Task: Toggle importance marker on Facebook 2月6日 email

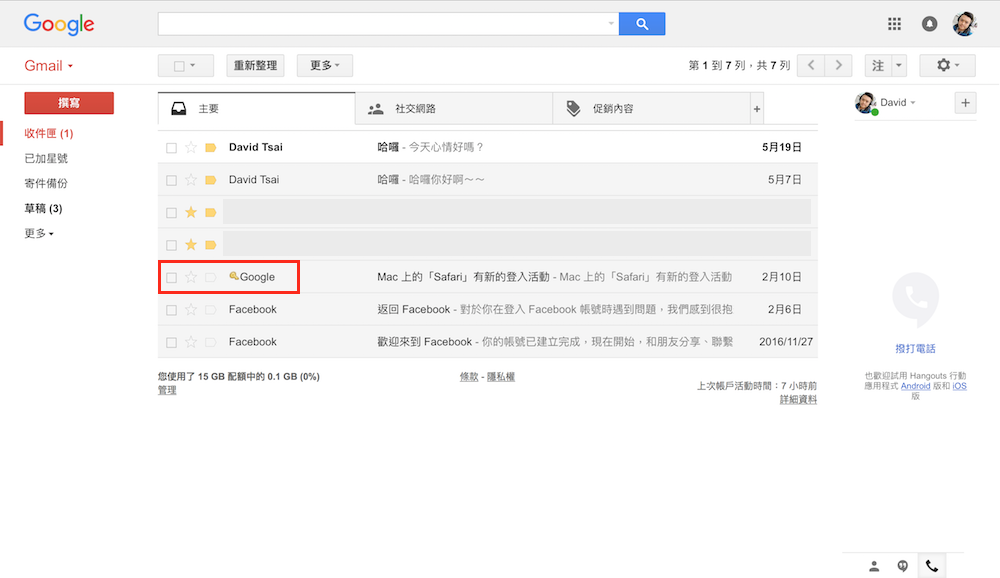Action: [x=210, y=309]
